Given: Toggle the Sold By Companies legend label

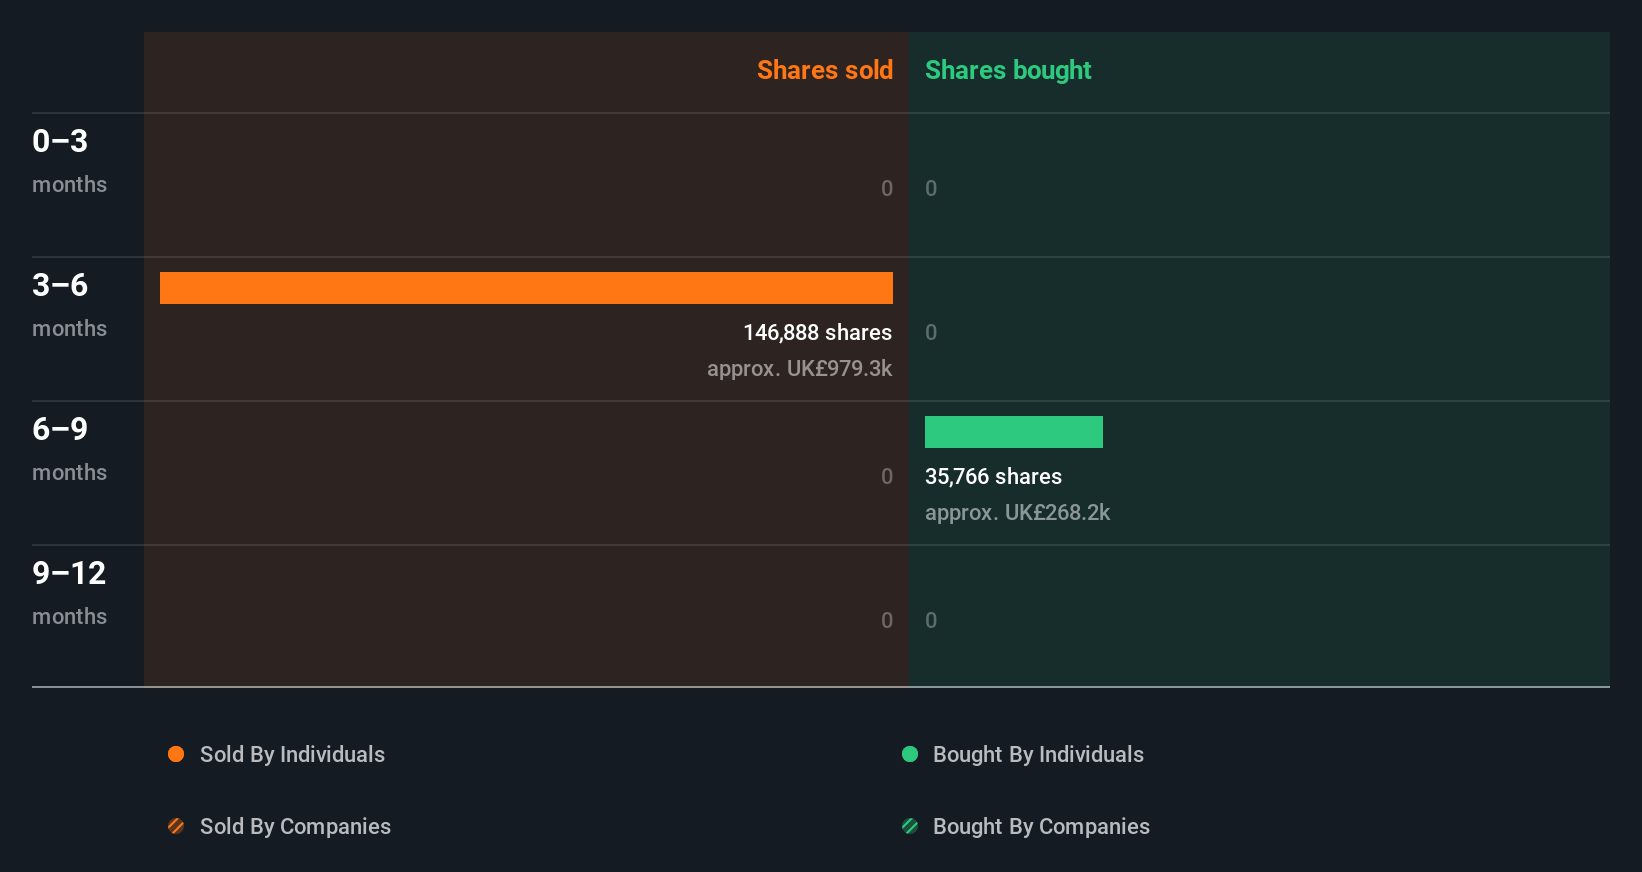Looking at the screenshot, I should tap(295, 826).
